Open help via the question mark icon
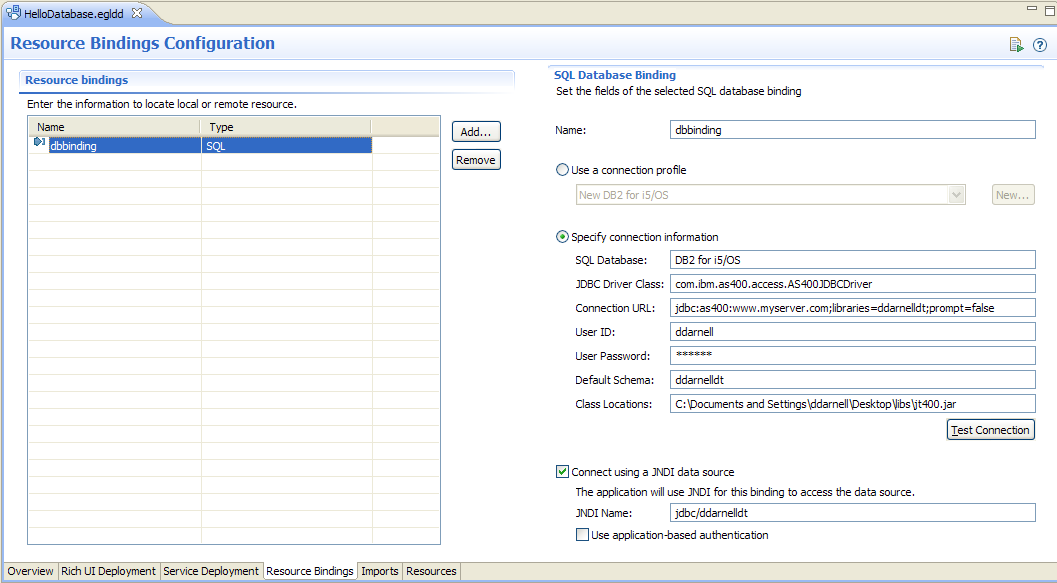This screenshot has height=583, width=1057. pyautogui.click(x=1040, y=44)
